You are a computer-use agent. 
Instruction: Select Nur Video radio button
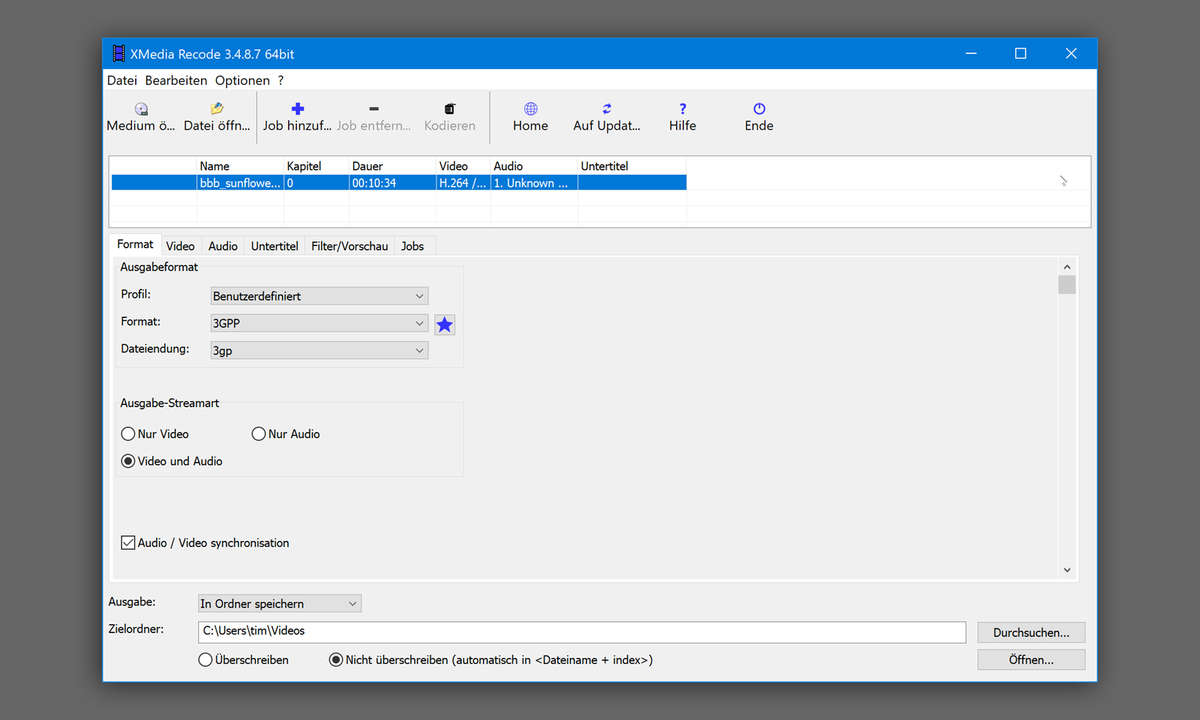pyautogui.click(x=128, y=434)
